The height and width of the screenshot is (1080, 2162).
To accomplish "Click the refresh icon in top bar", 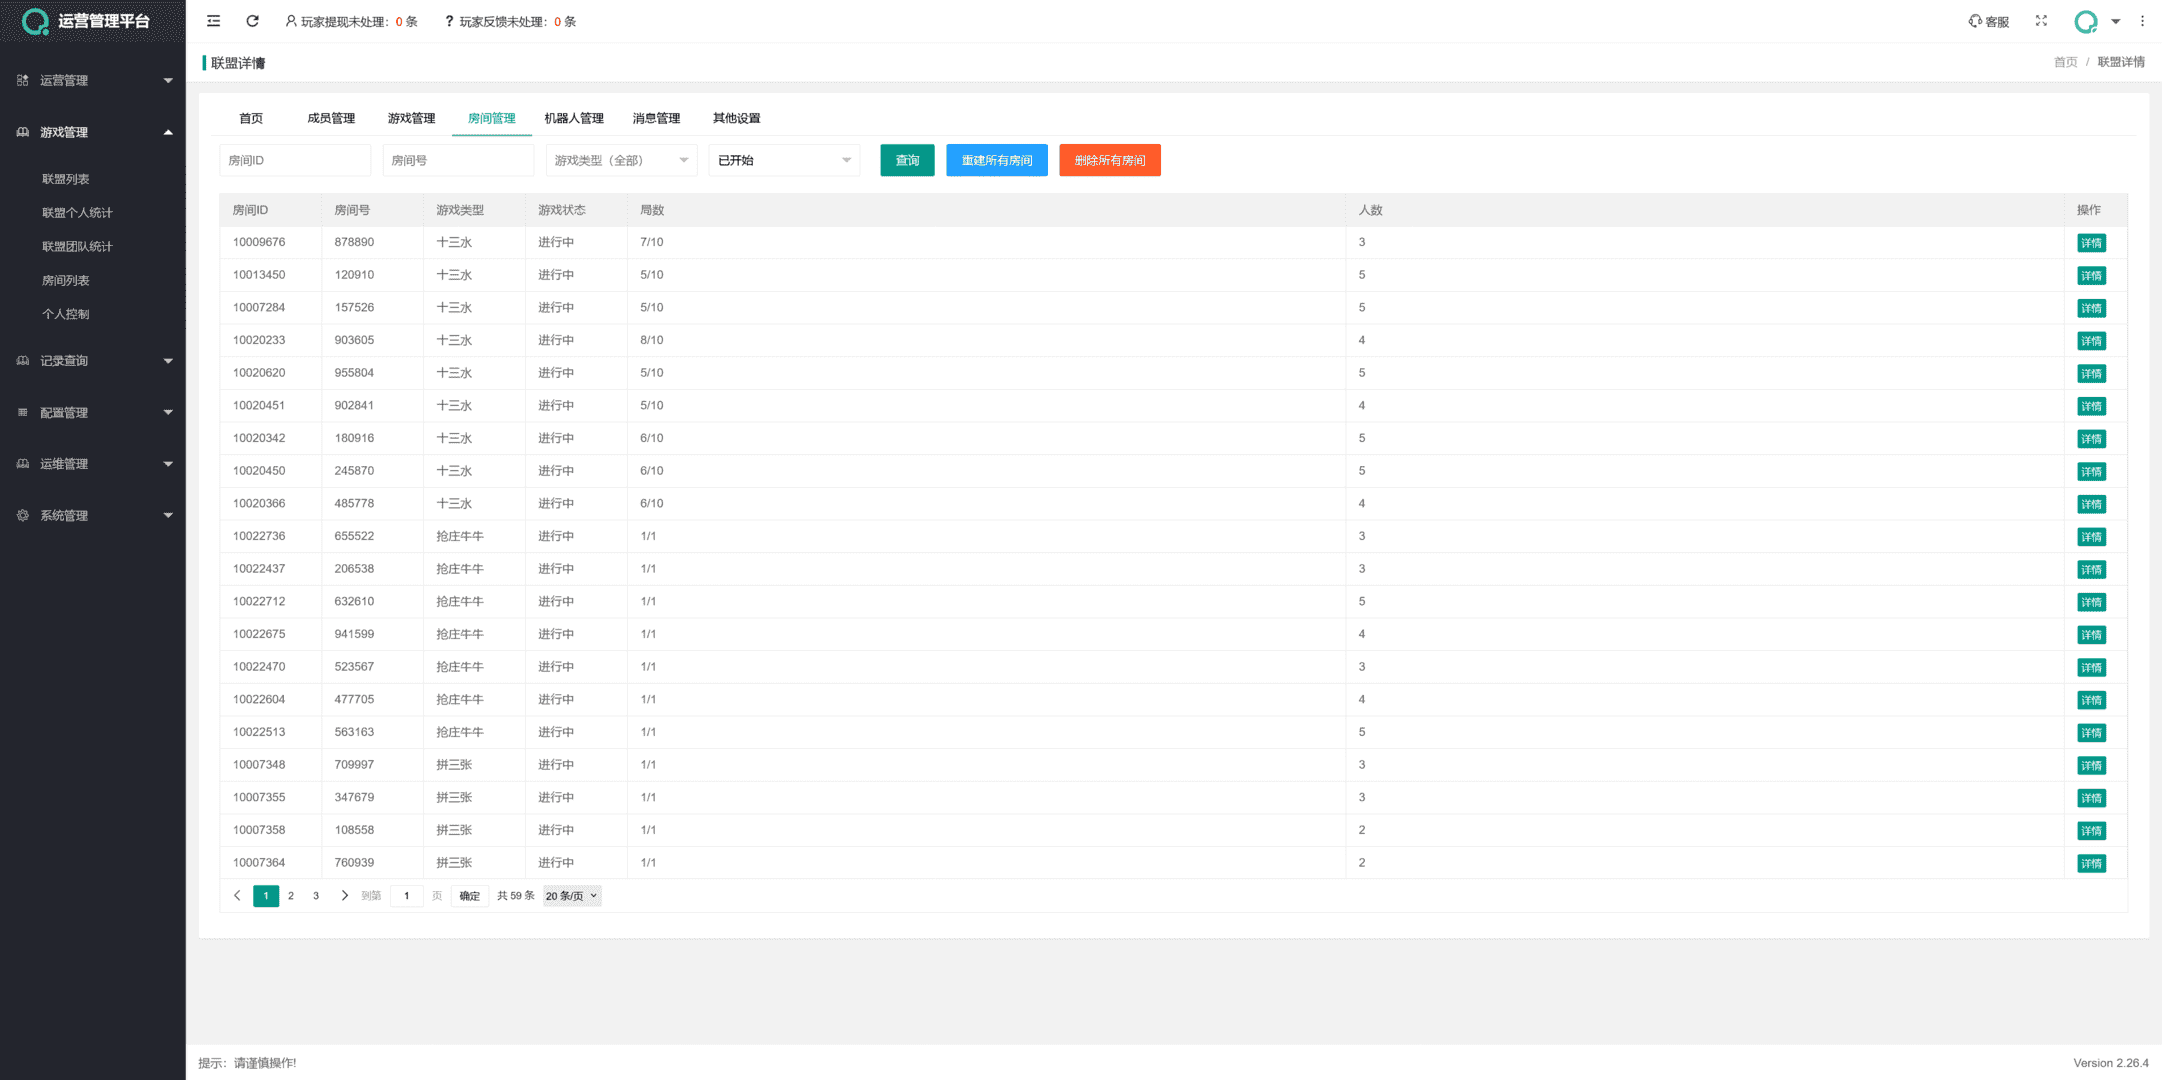I will pos(252,21).
